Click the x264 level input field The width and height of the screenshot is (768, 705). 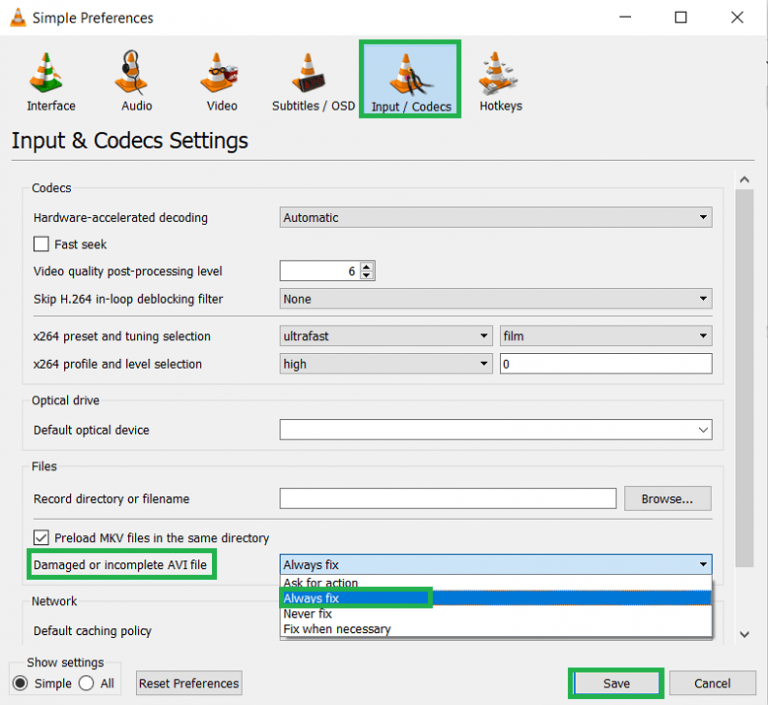tap(606, 364)
